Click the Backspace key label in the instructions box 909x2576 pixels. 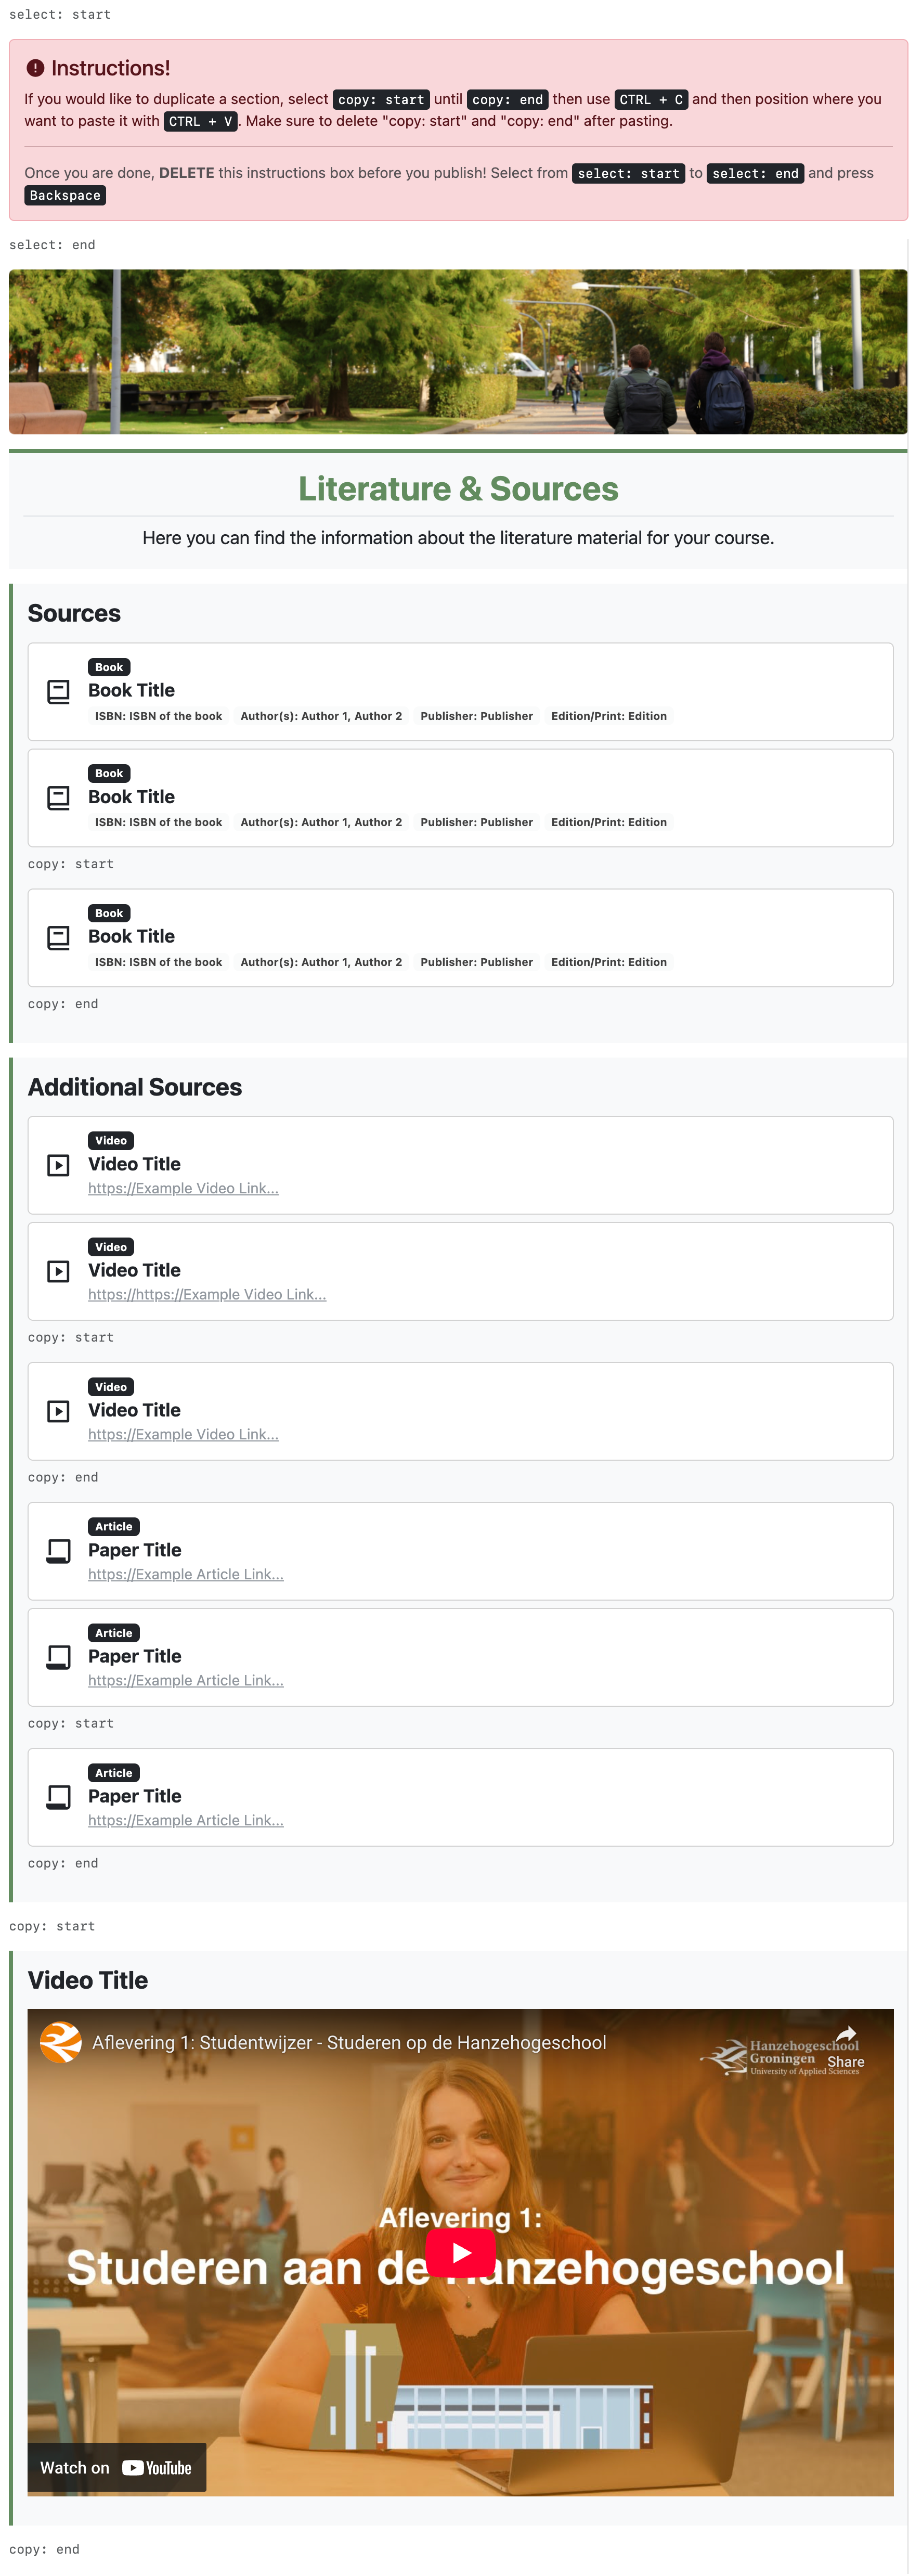coord(65,196)
